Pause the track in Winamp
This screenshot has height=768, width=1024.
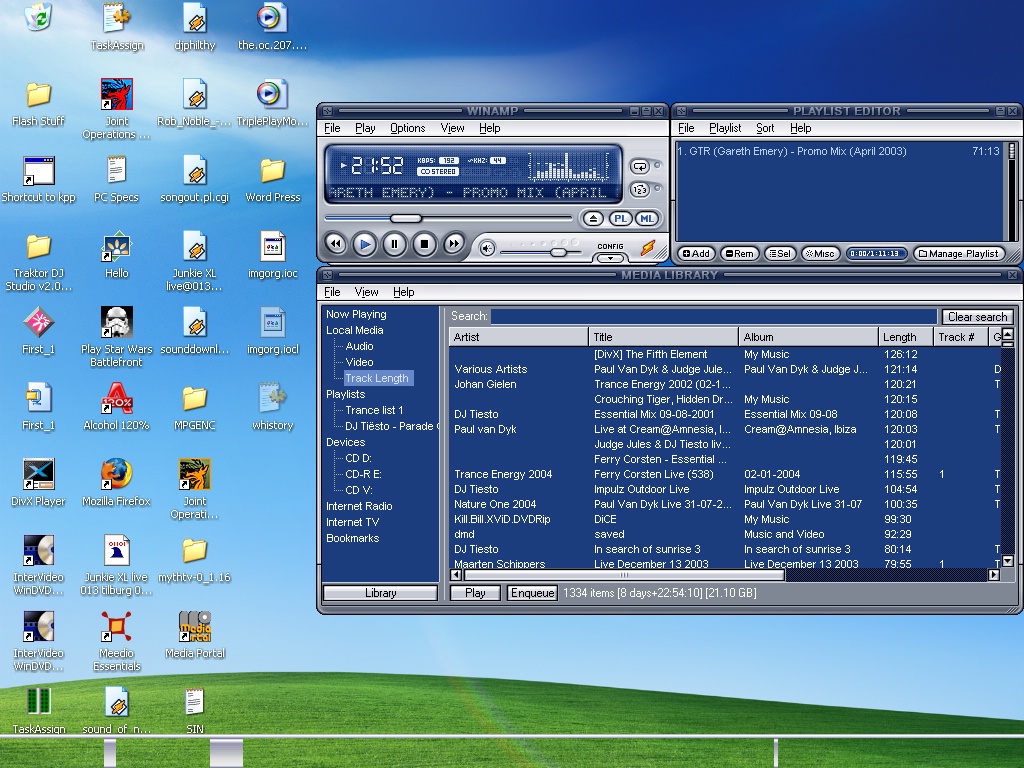coord(394,244)
